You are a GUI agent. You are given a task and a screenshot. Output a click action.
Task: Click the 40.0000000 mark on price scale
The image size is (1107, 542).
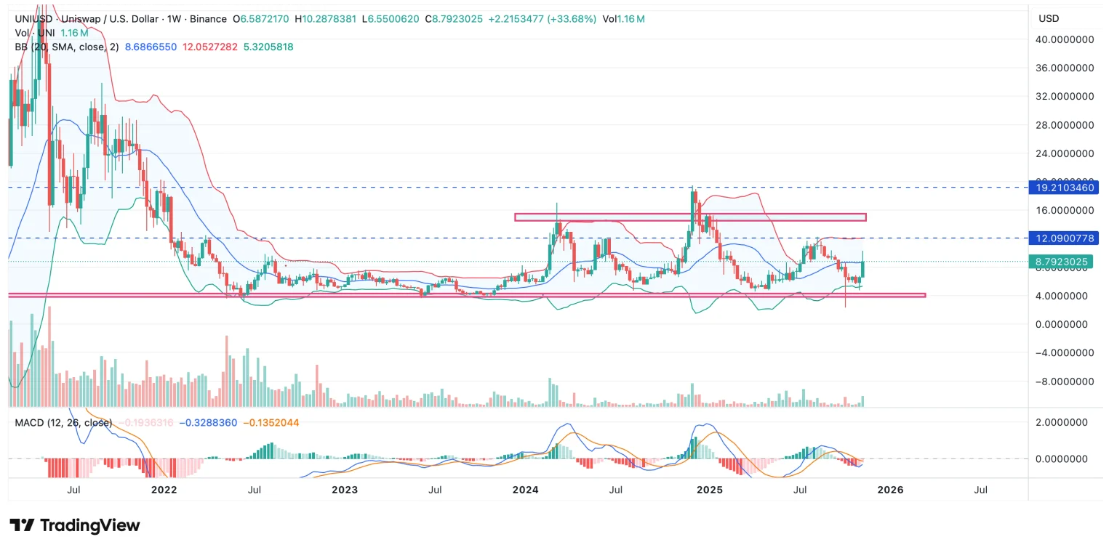[1064, 40]
